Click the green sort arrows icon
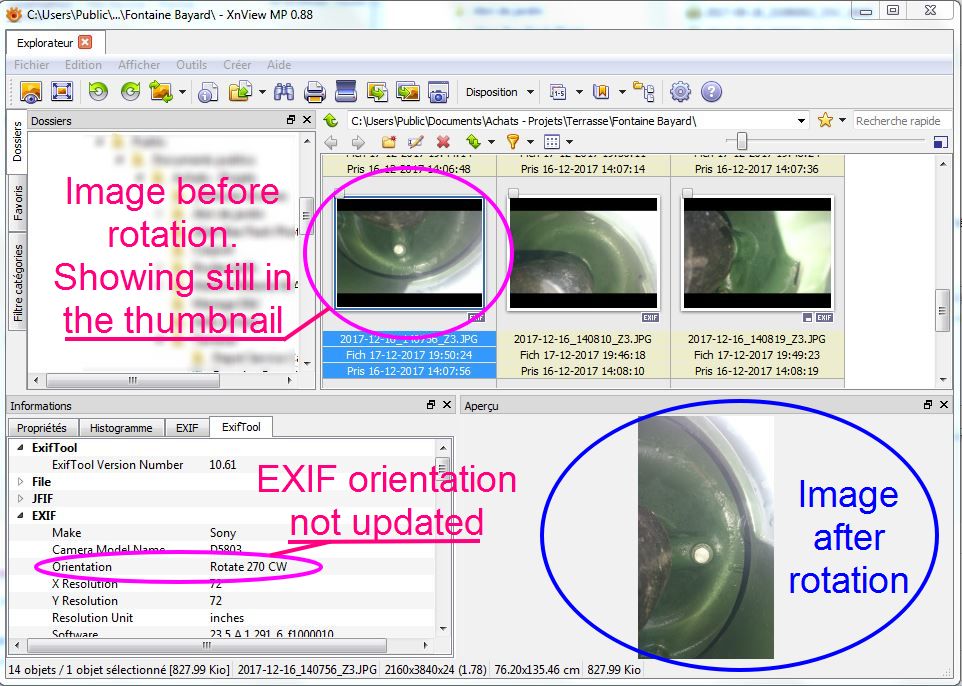962x686 pixels. point(474,142)
